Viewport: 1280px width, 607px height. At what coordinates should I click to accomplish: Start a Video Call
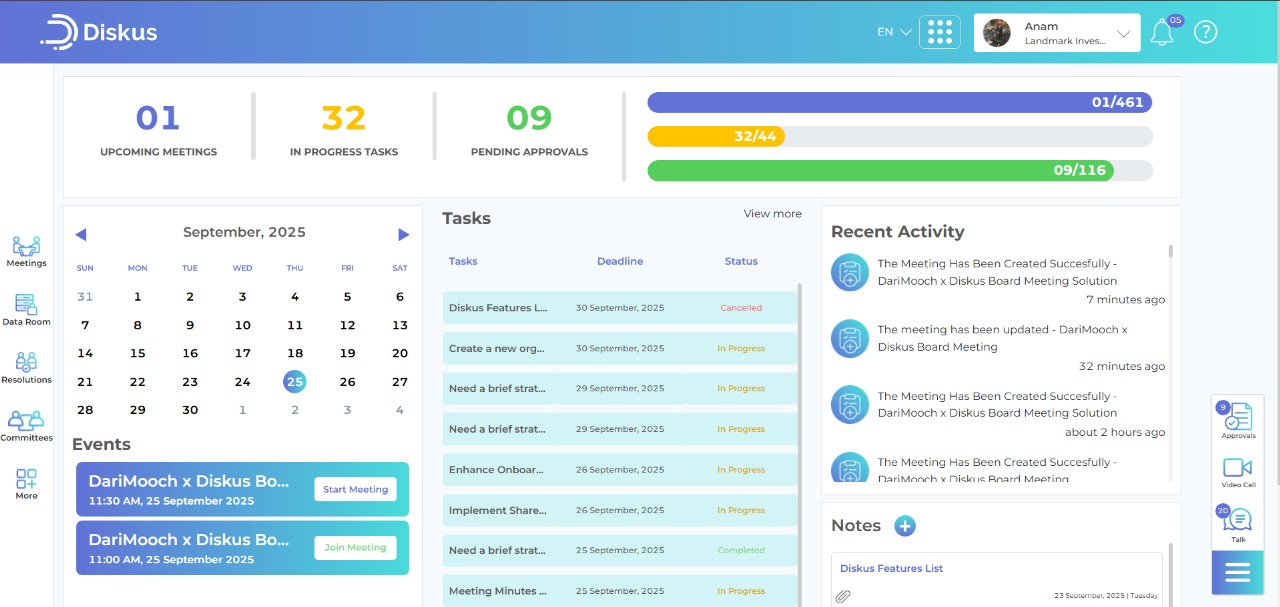click(1238, 469)
